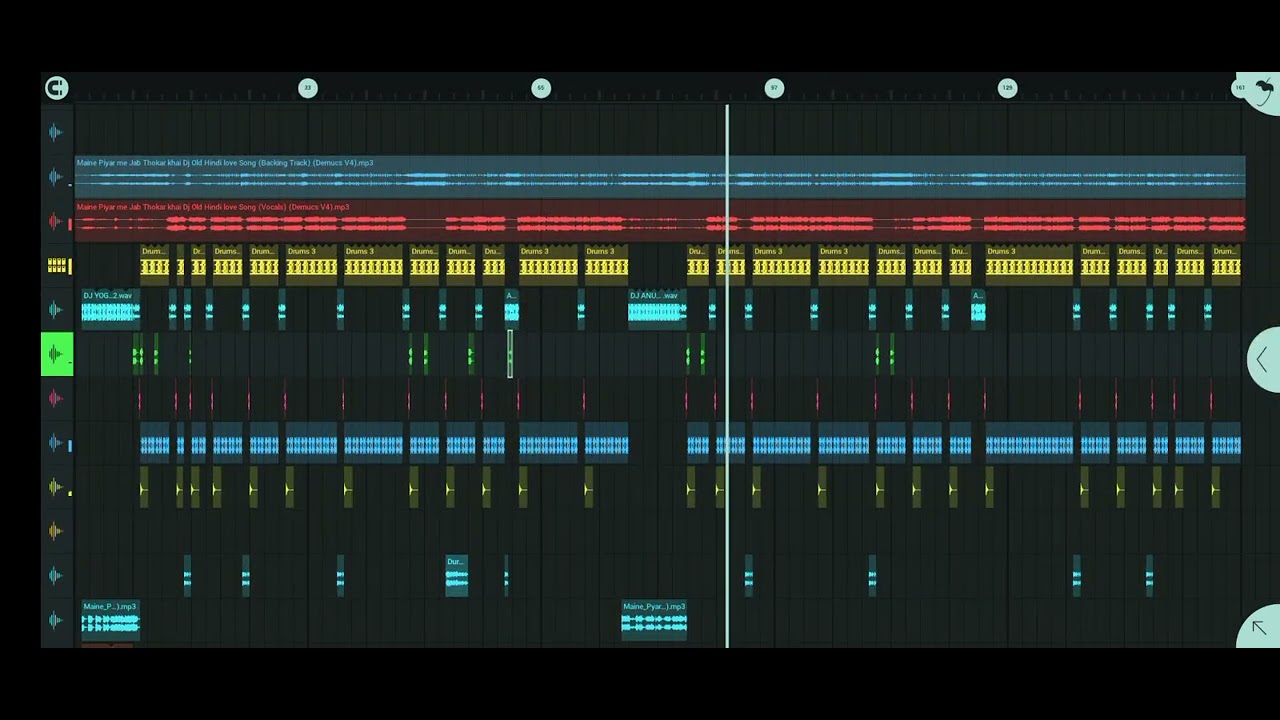Screen dimensions: 1280x720
Task: Select the Maine_Pyar...).mp3 clip in bottom track
Action: [654, 619]
